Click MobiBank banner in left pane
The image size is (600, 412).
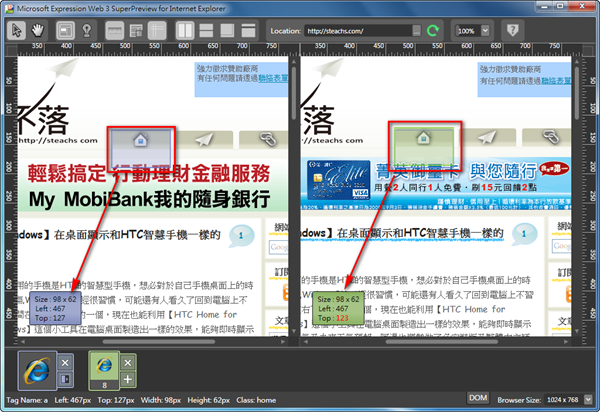tap(153, 186)
